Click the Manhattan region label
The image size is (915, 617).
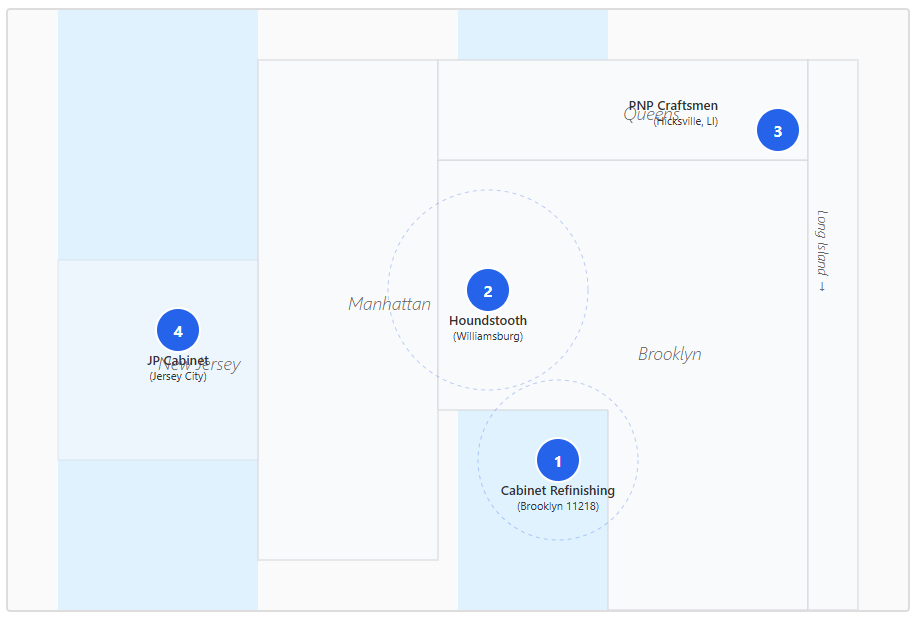(389, 304)
